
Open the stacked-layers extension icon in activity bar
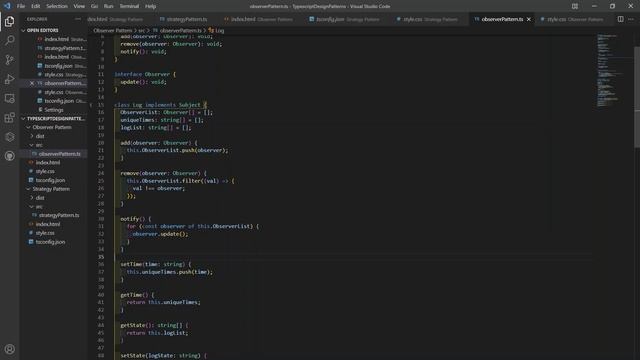coord(9,137)
